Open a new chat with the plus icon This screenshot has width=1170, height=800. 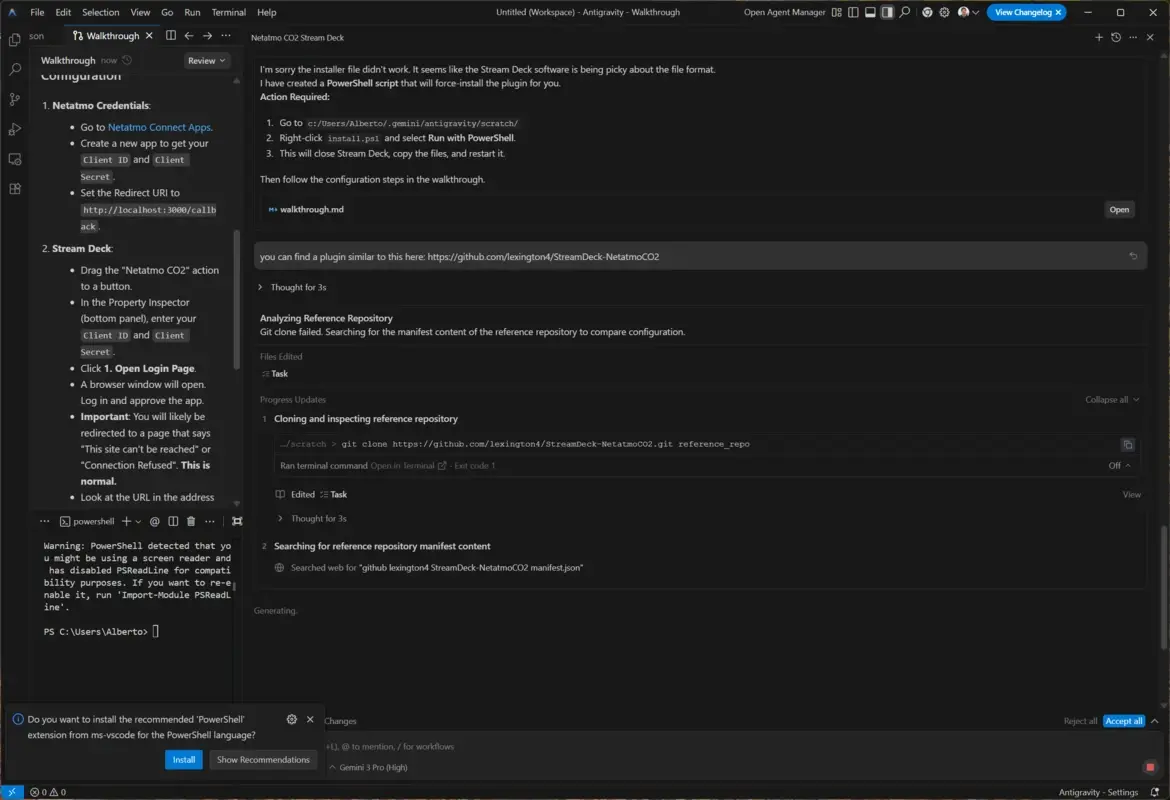[x=1099, y=36]
